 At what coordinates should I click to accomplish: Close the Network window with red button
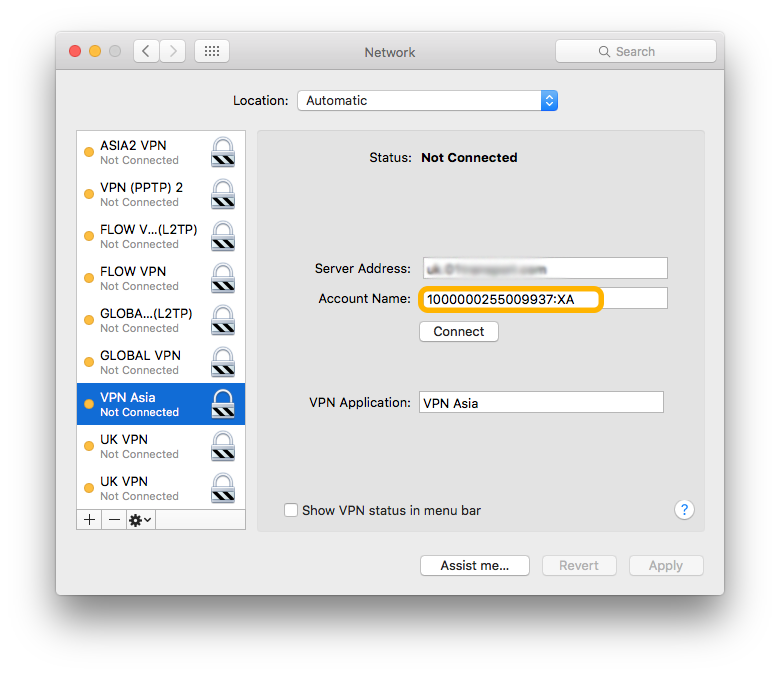tap(75, 51)
